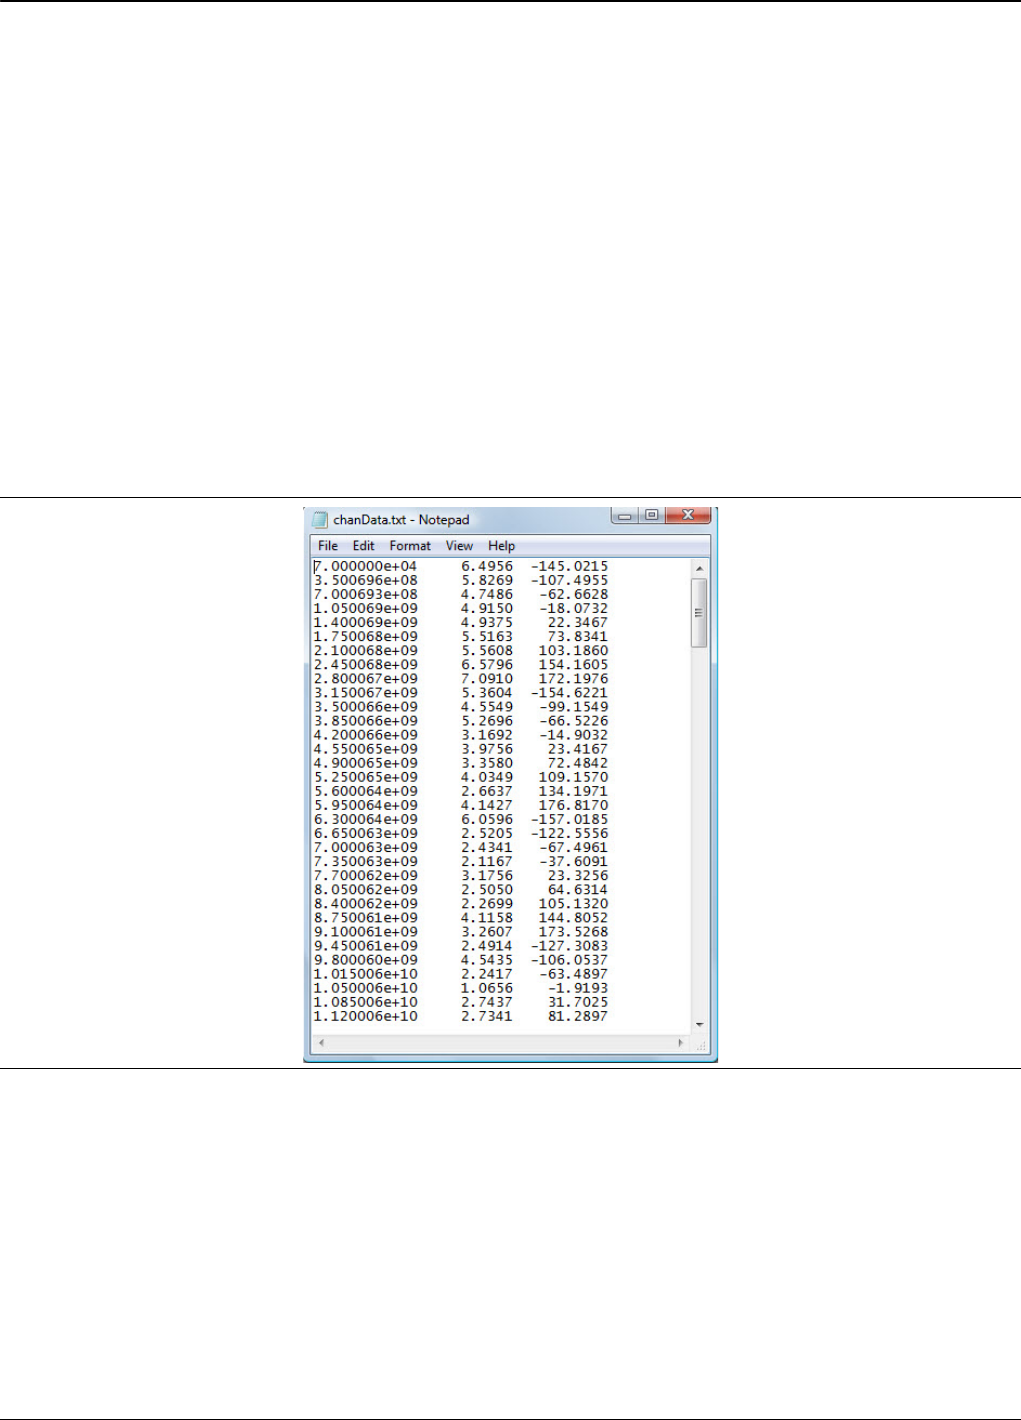Maximize the chanData.txt Notepad window
The image size is (1021, 1420).
651,516
